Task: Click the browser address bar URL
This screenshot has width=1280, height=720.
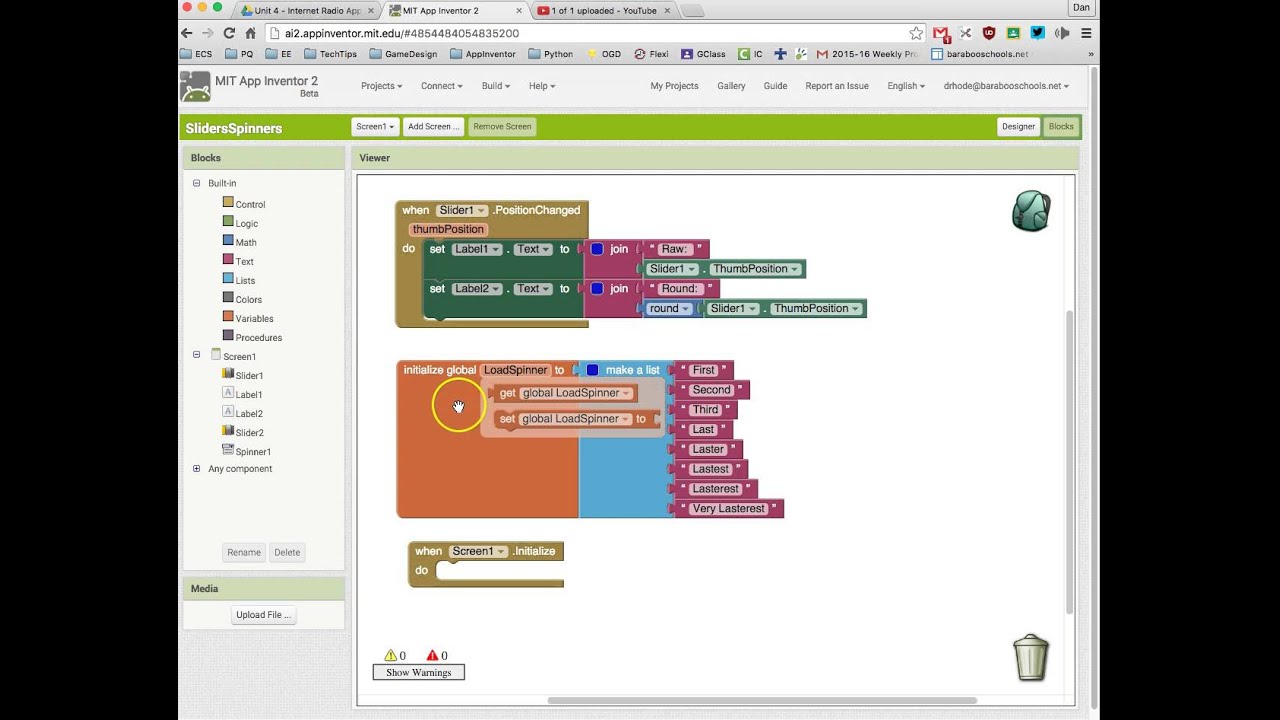Action: pyautogui.click(x=402, y=33)
